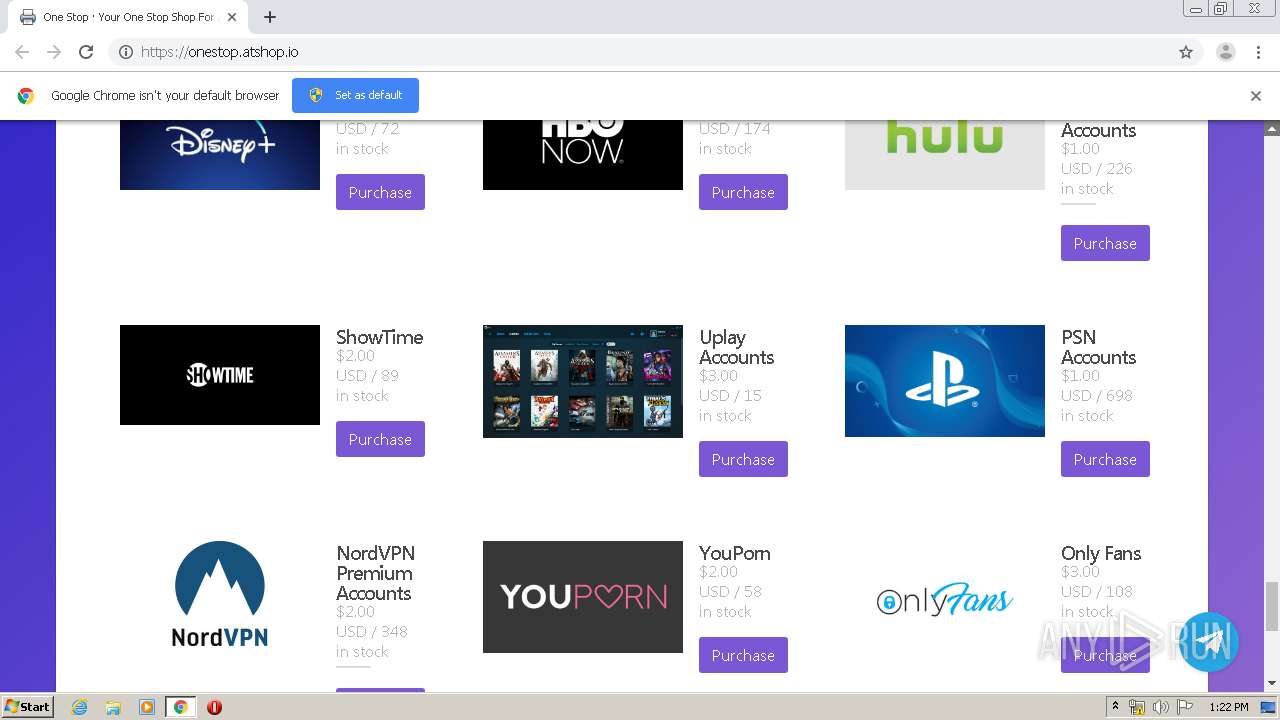Reload the current page

coord(86,52)
